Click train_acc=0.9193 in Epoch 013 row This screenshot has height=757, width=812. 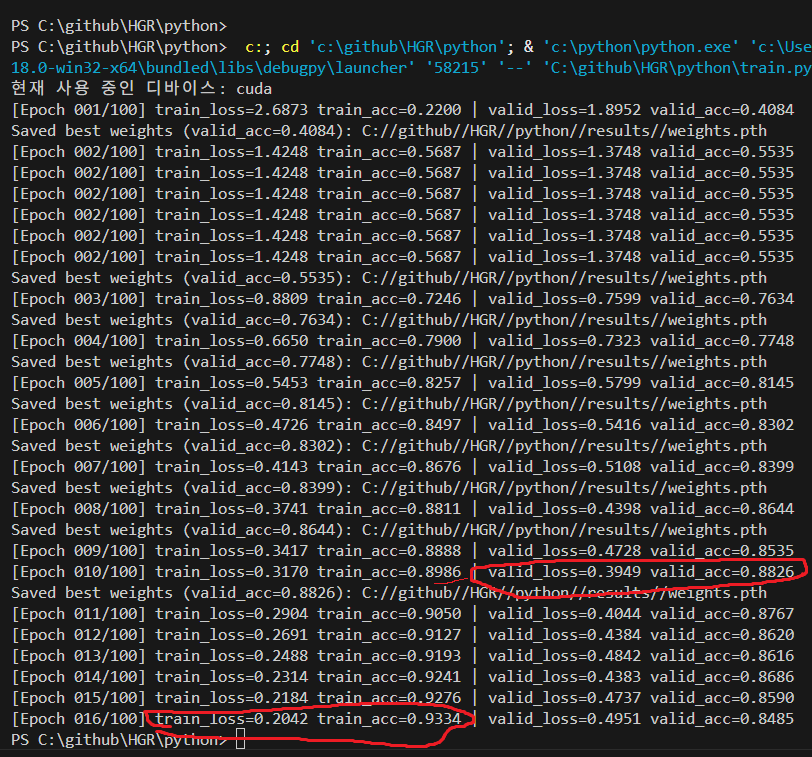389,656
